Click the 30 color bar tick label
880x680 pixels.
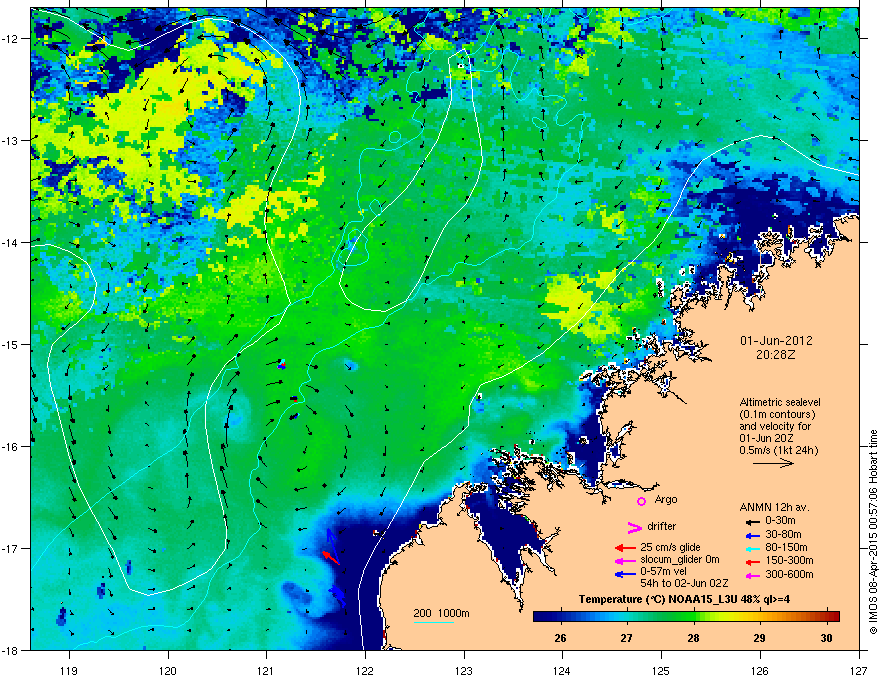(x=826, y=638)
